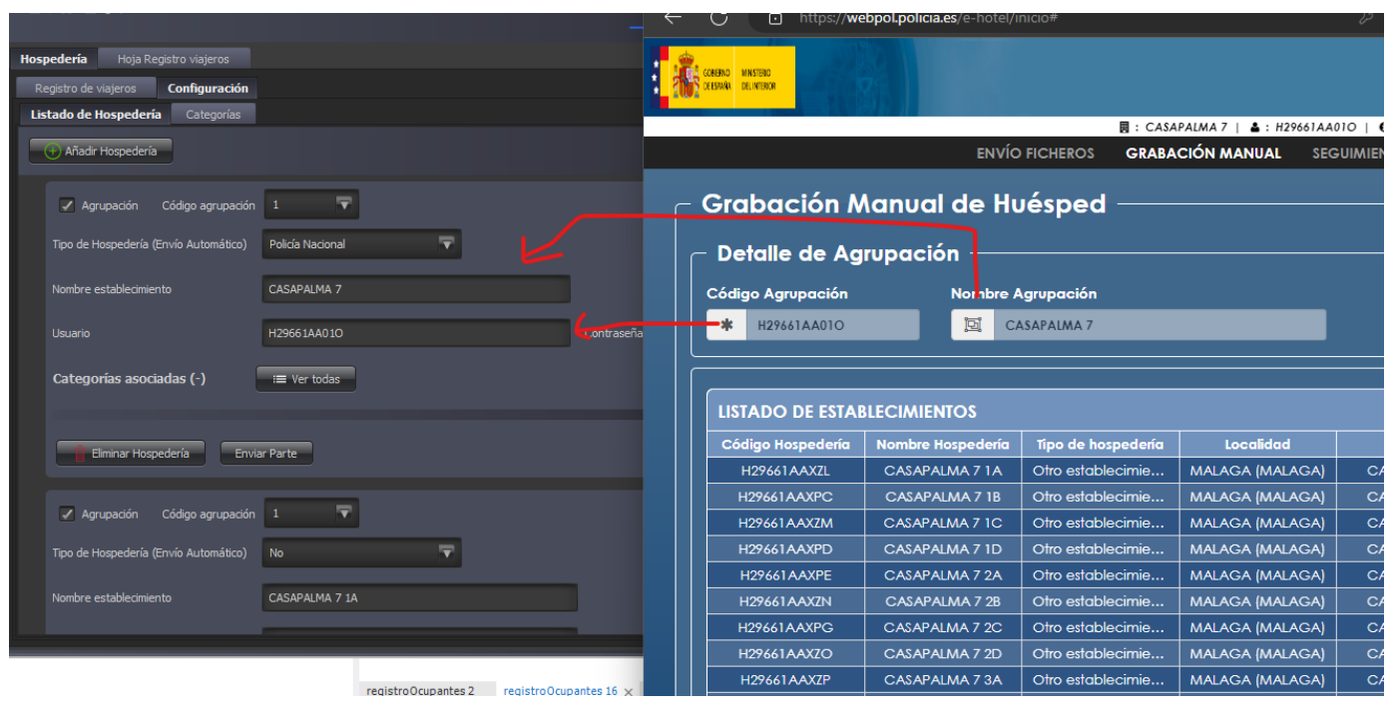Open the tipo de hospedería dropdown showing No
Viewport: 1400px width, 714px height.
(x=361, y=553)
